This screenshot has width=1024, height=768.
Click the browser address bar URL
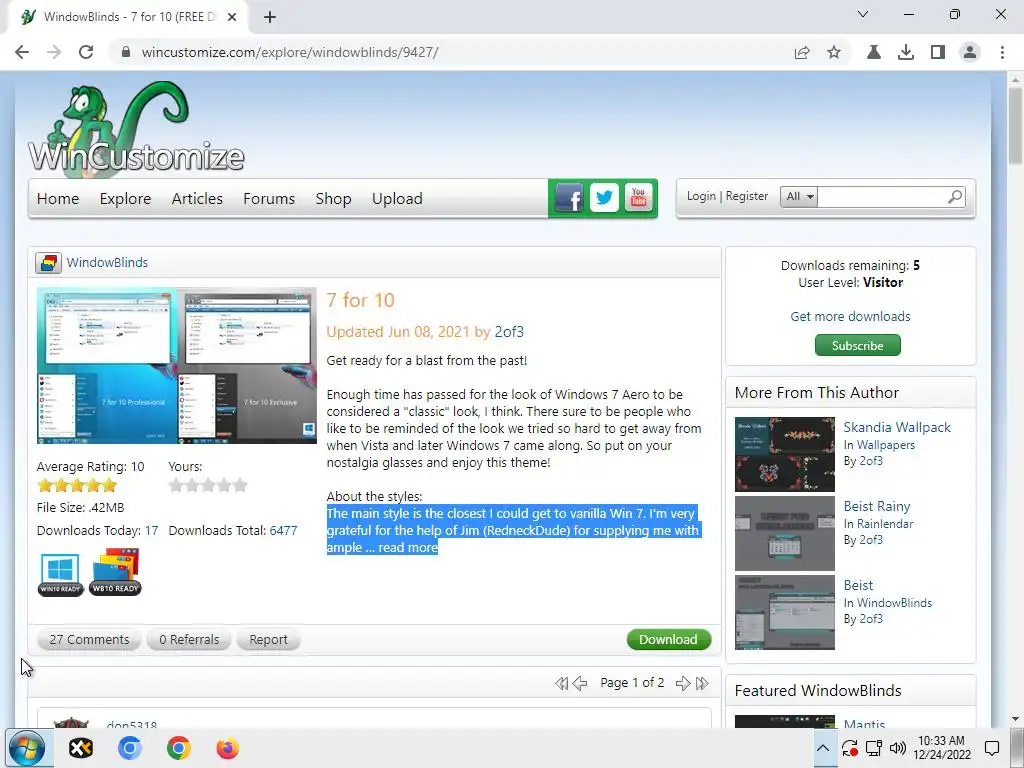point(290,52)
